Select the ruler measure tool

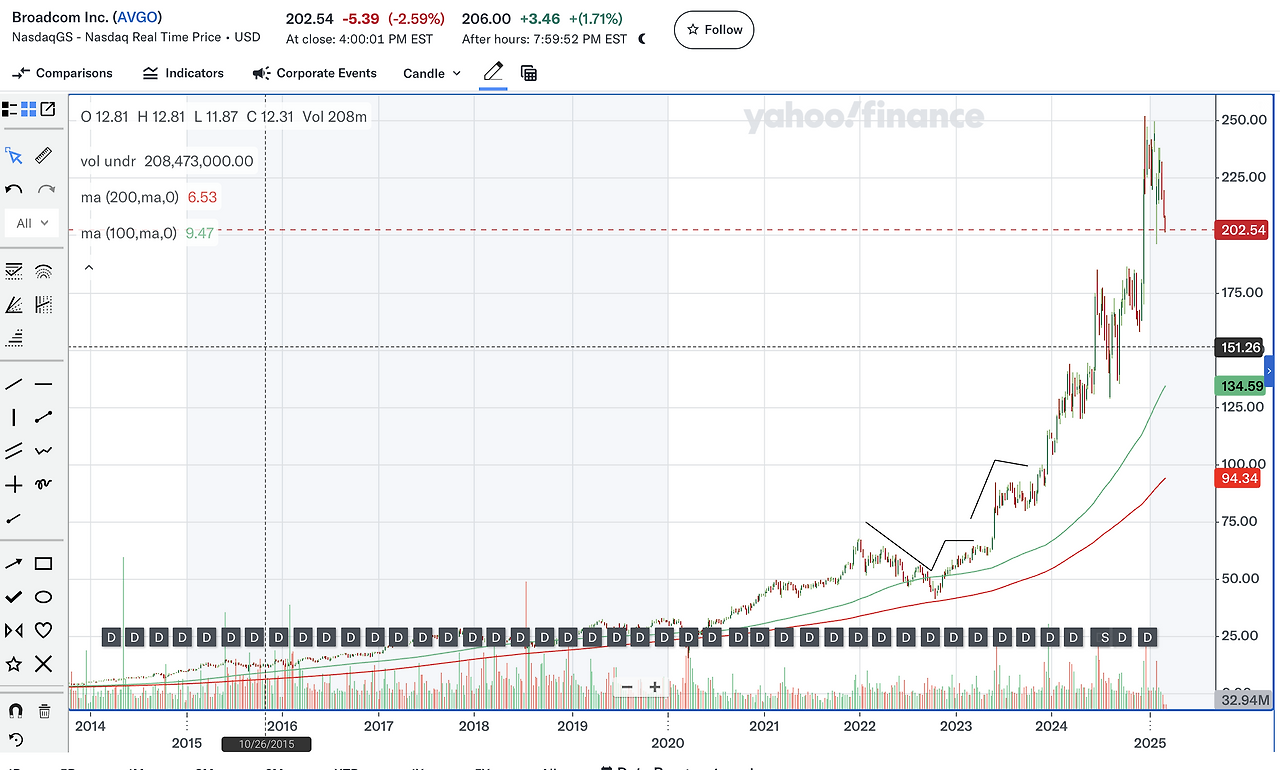point(44,155)
